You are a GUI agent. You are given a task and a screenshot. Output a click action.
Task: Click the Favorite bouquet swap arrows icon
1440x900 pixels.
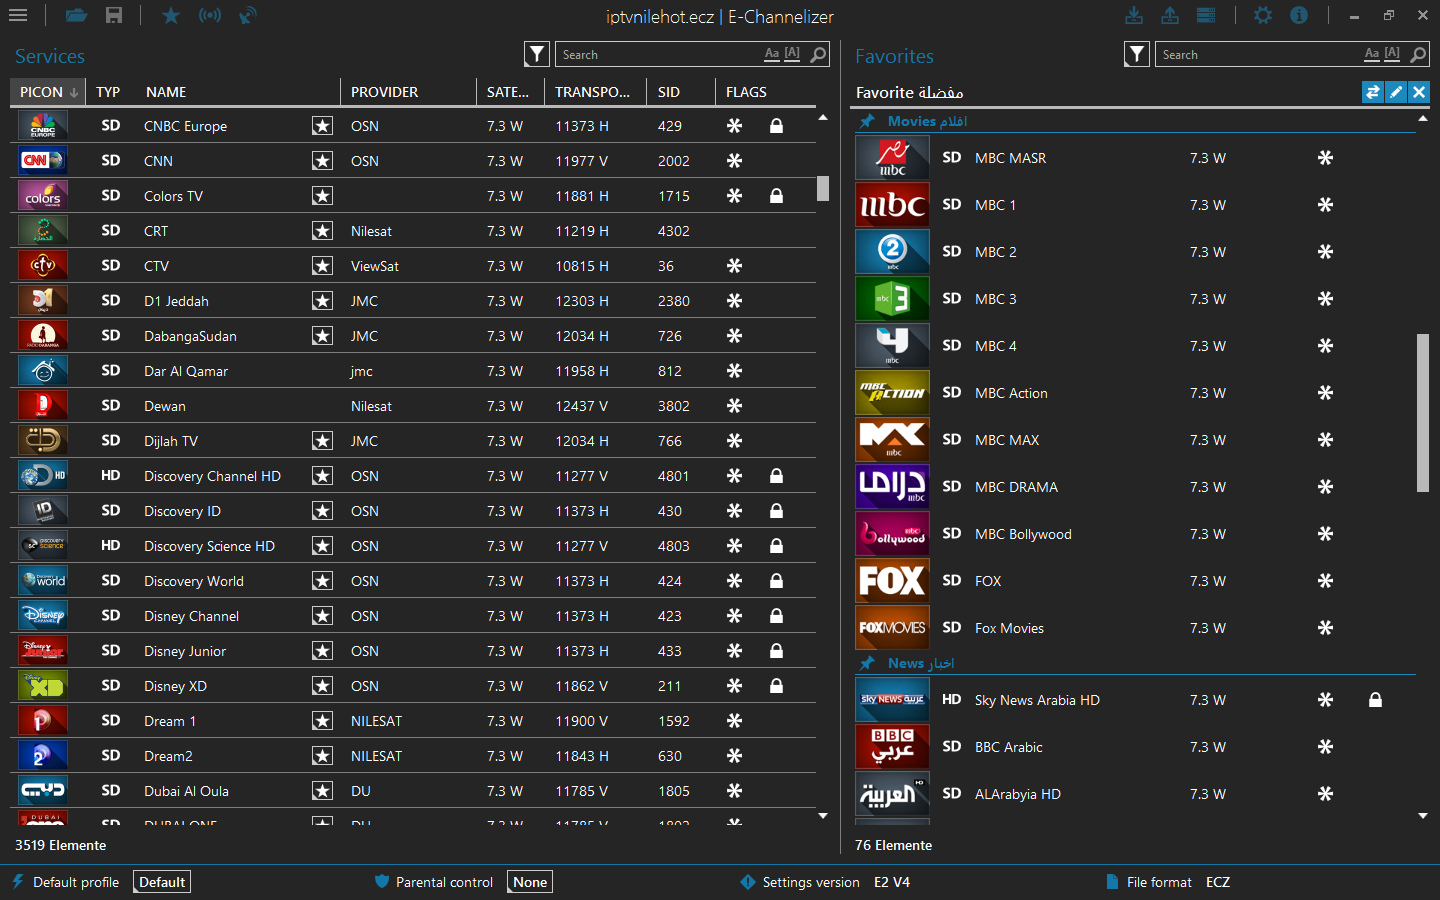click(1373, 92)
